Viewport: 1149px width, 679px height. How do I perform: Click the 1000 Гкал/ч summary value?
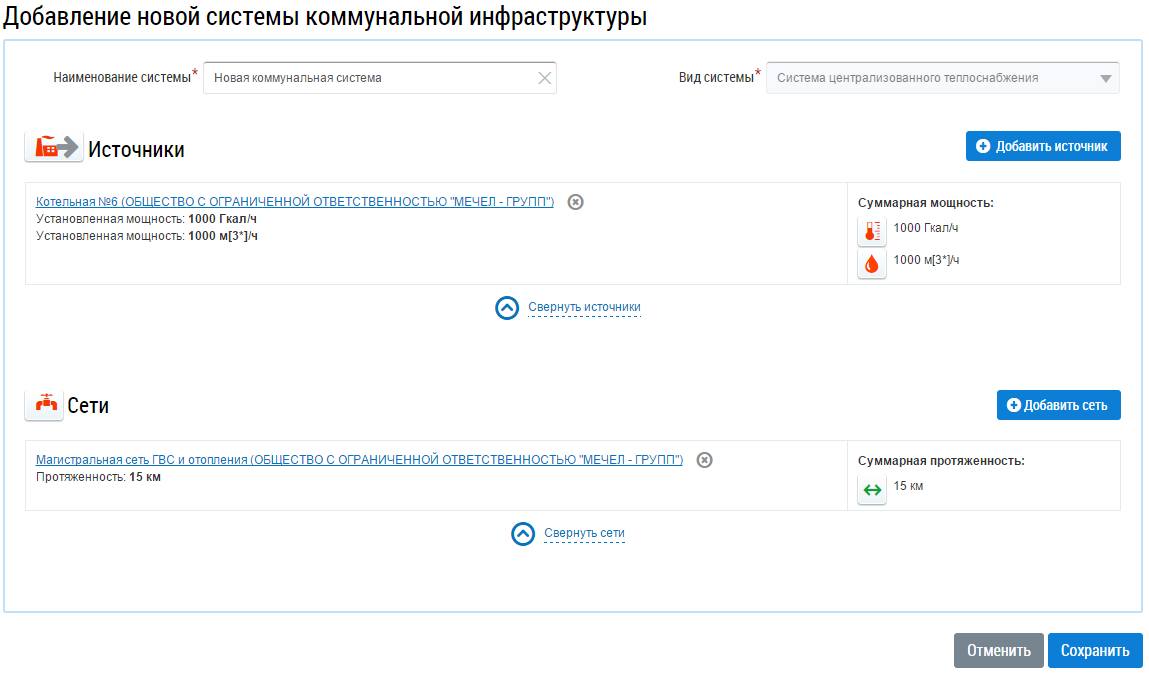point(926,228)
